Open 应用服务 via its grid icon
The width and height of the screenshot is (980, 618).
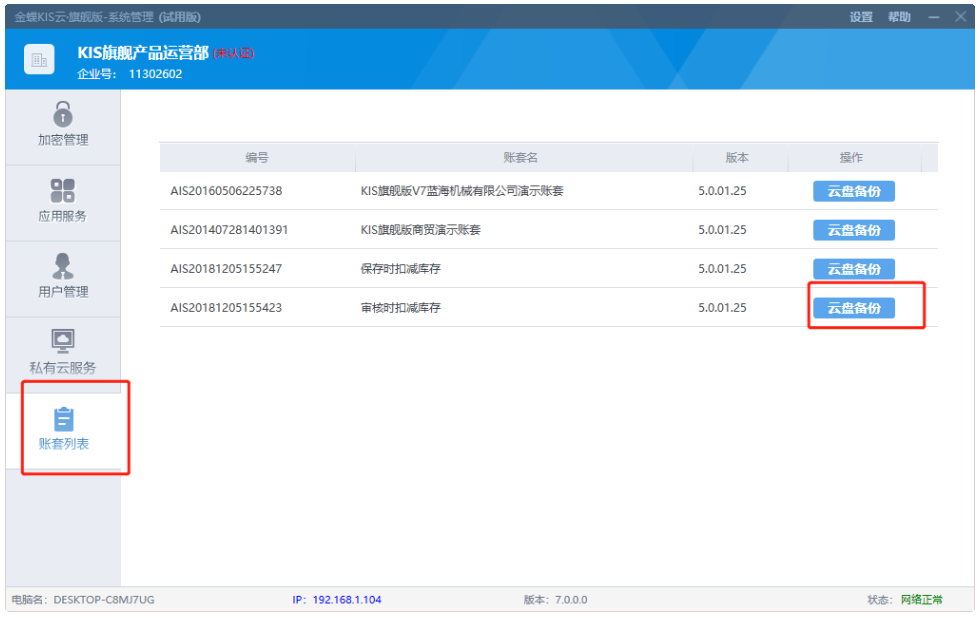[x=63, y=190]
